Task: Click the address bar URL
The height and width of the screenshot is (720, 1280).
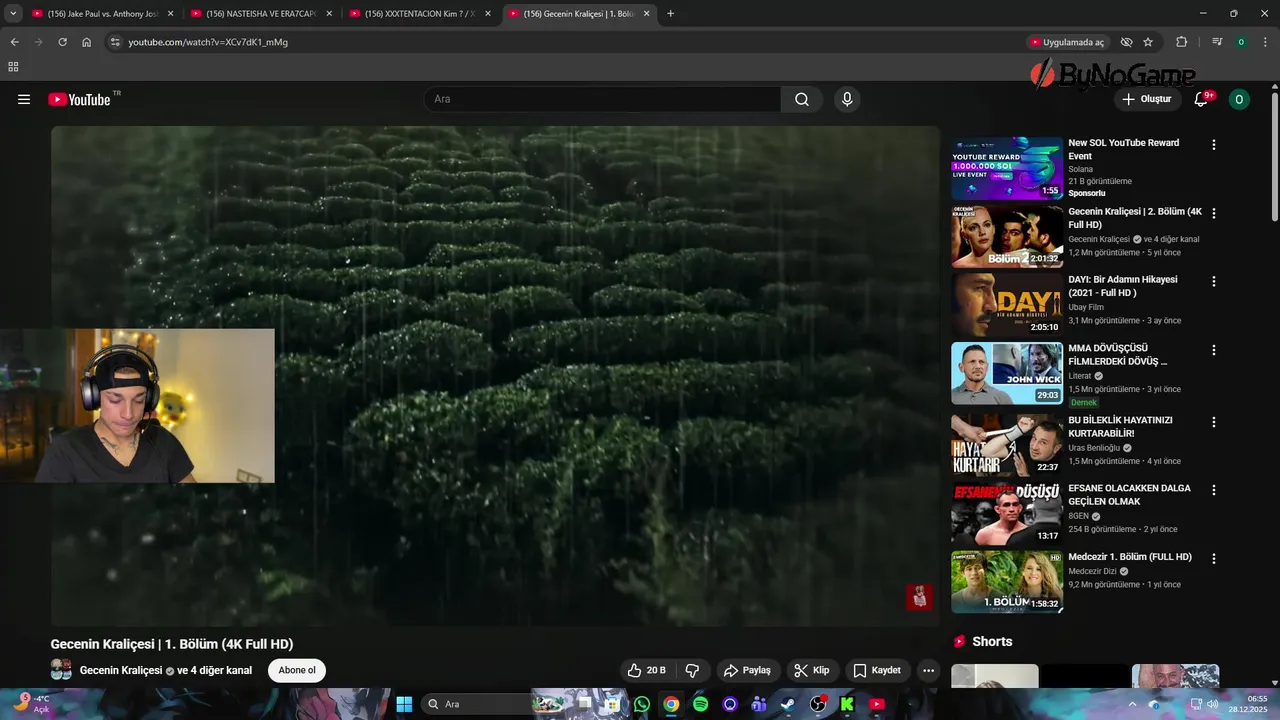Action: [208, 42]
